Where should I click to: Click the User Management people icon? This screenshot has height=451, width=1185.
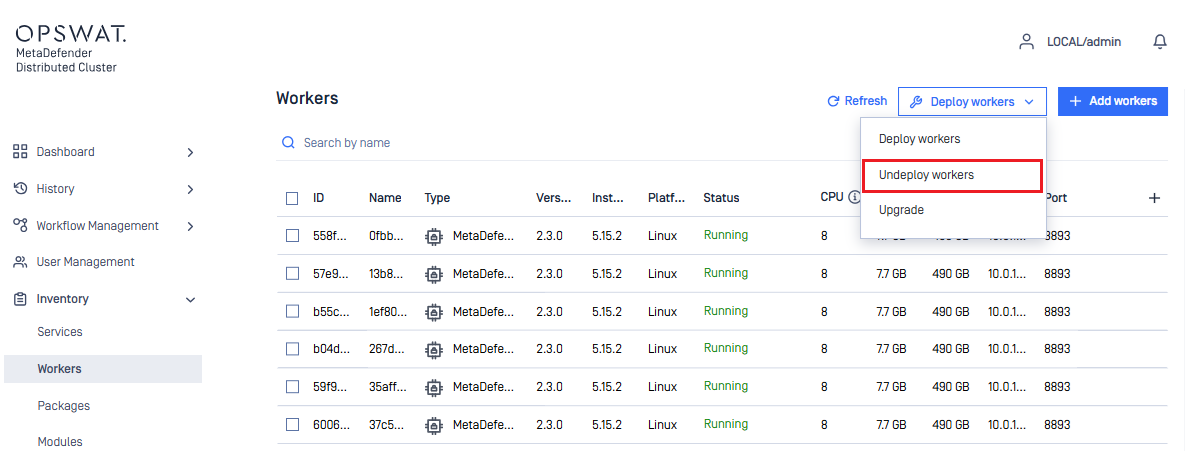[20, 262]
